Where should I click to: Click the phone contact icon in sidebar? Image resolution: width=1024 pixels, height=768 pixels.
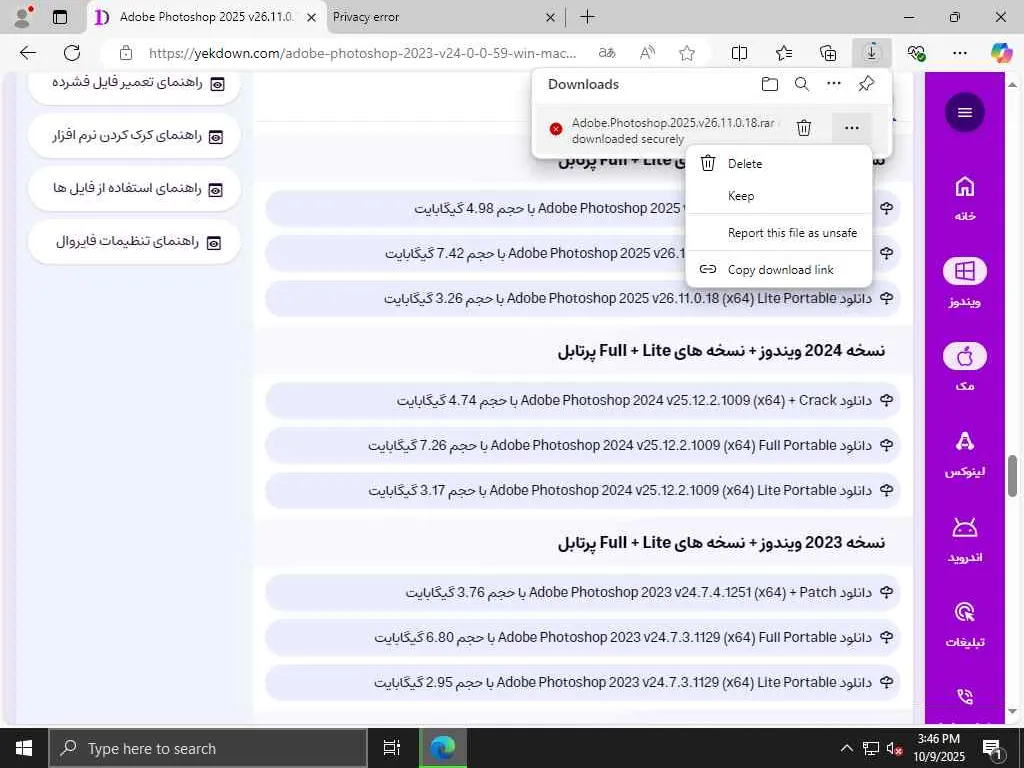tap(965, 697)
